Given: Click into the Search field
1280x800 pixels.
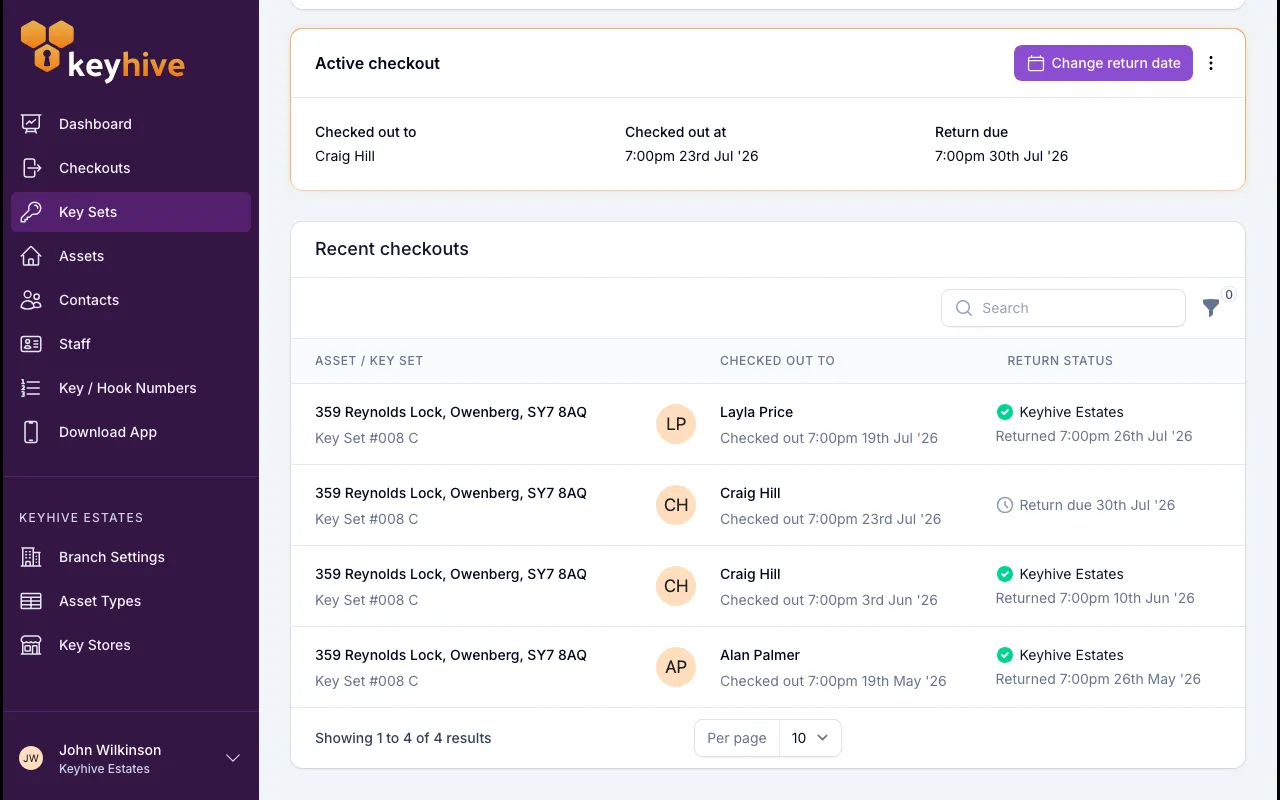Looking at the screenshot, I should tap(1063, 308).
